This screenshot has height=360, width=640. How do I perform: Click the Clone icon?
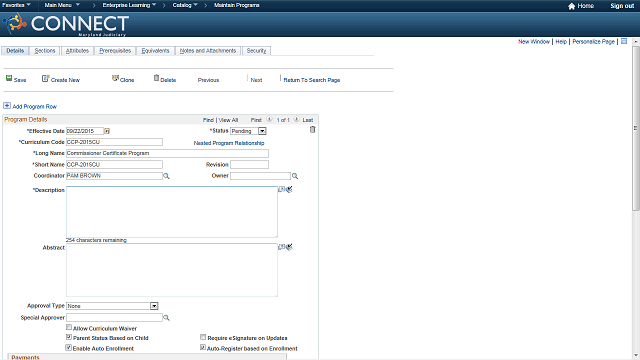click(116, 78)
